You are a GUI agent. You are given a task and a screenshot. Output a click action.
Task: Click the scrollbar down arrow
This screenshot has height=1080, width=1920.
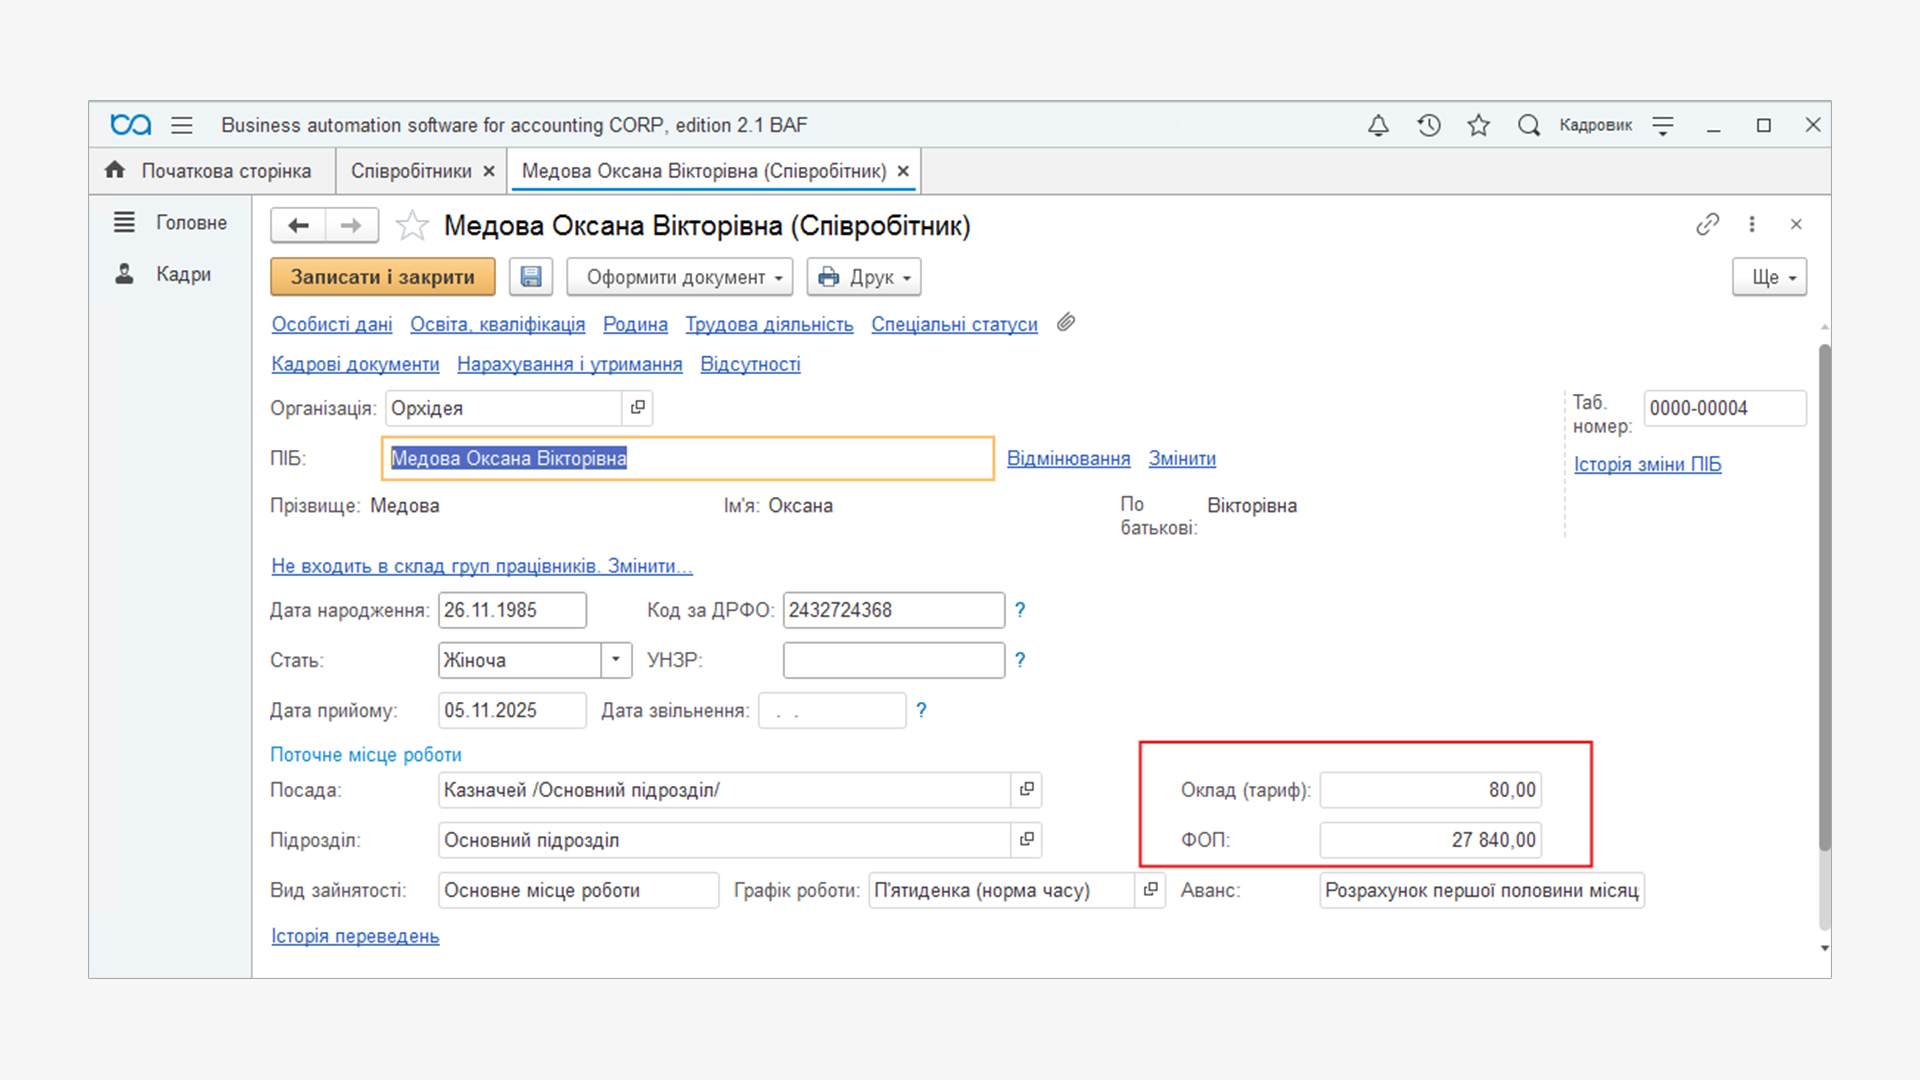[x=1825, y=948]
